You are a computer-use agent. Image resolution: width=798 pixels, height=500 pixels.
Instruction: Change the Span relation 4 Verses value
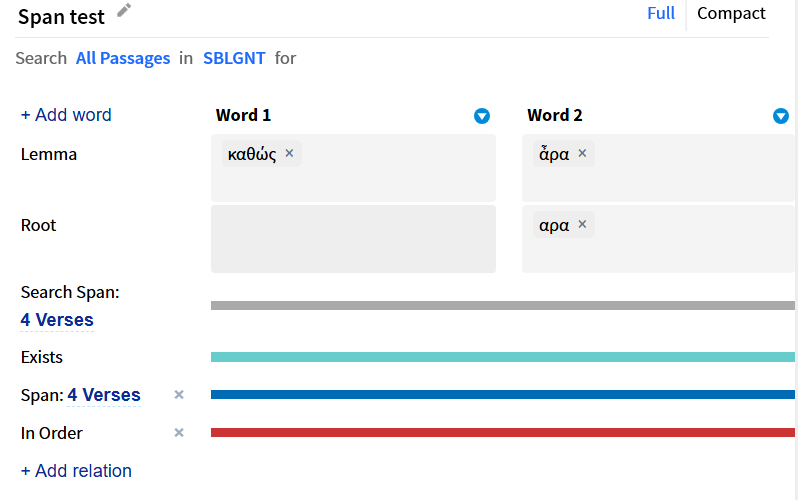104,395
